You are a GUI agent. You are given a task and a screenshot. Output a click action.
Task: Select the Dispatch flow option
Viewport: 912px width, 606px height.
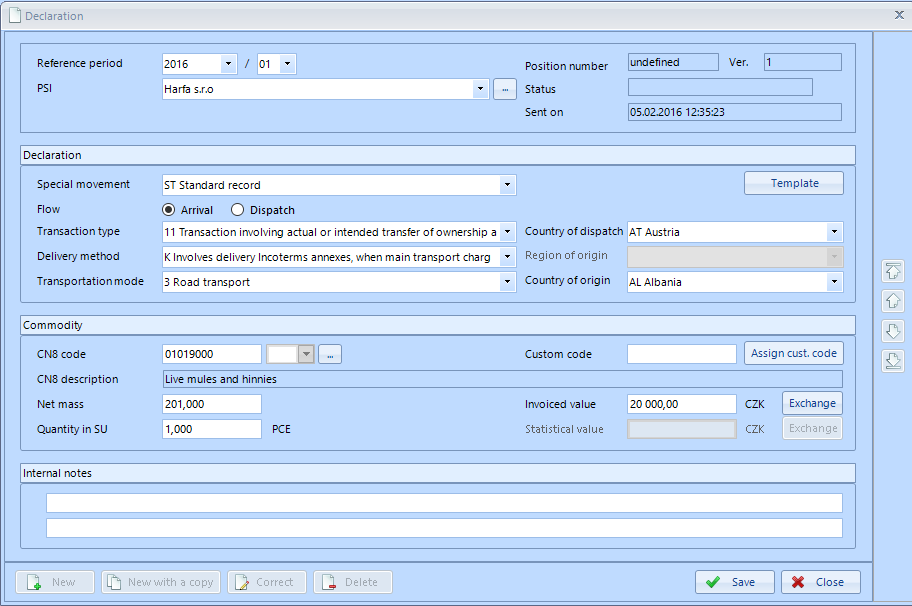(x=238, y=210)
